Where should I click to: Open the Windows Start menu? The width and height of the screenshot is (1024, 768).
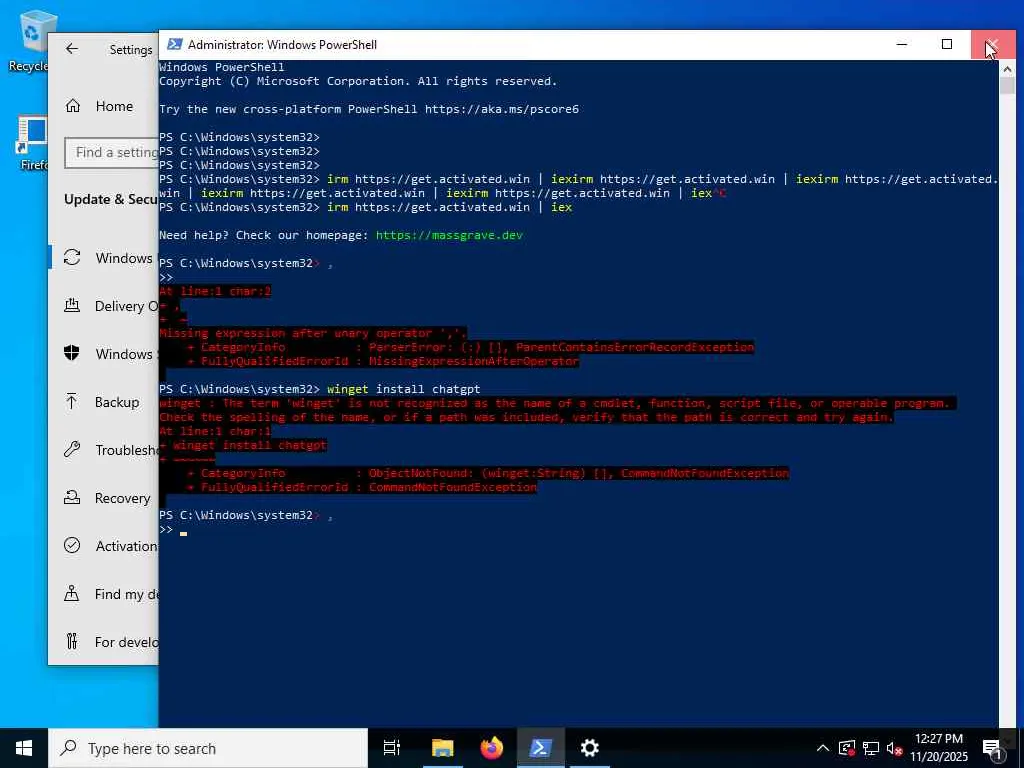pyautogui.click(x=24, y=748)
